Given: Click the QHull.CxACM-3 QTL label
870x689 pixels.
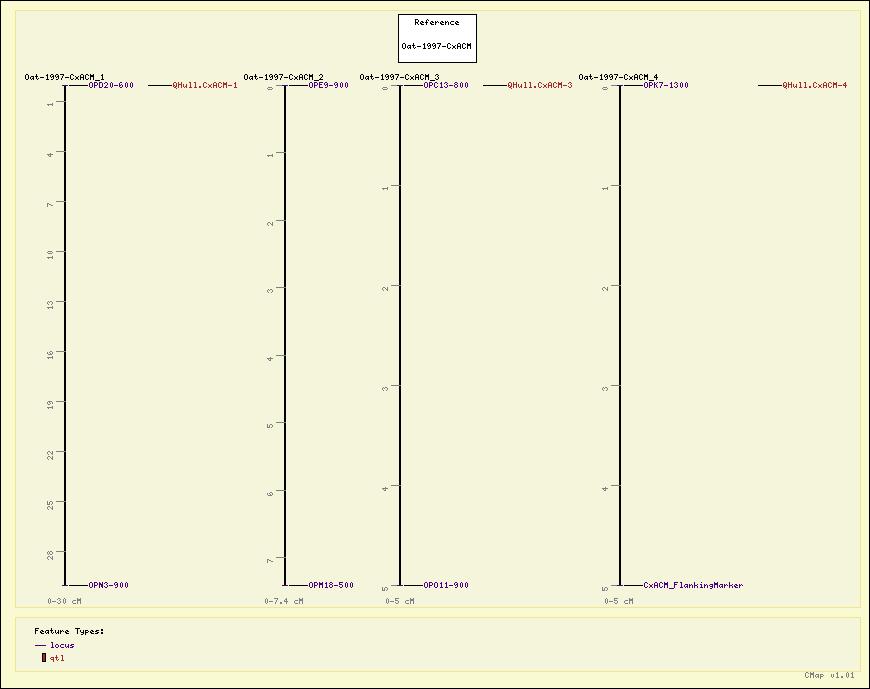Looking at the screenshot, I should click(540, 86).
